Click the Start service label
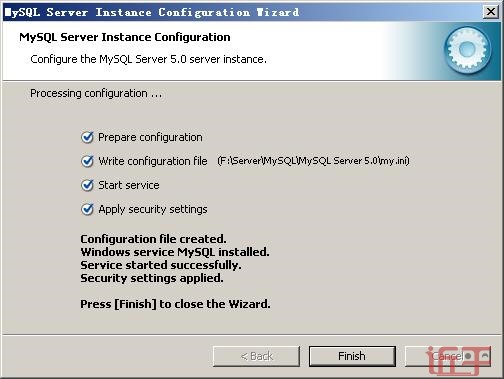The width and height of the screenshot is (504, 379). 129,185
